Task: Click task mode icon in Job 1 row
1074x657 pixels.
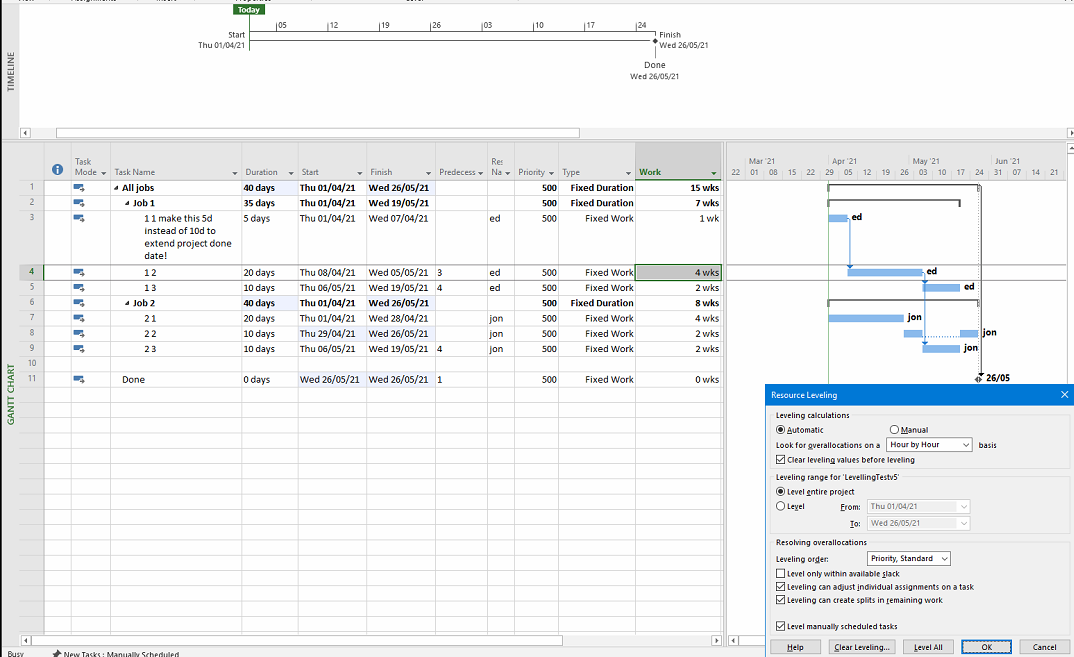Action: pos(79,203)
